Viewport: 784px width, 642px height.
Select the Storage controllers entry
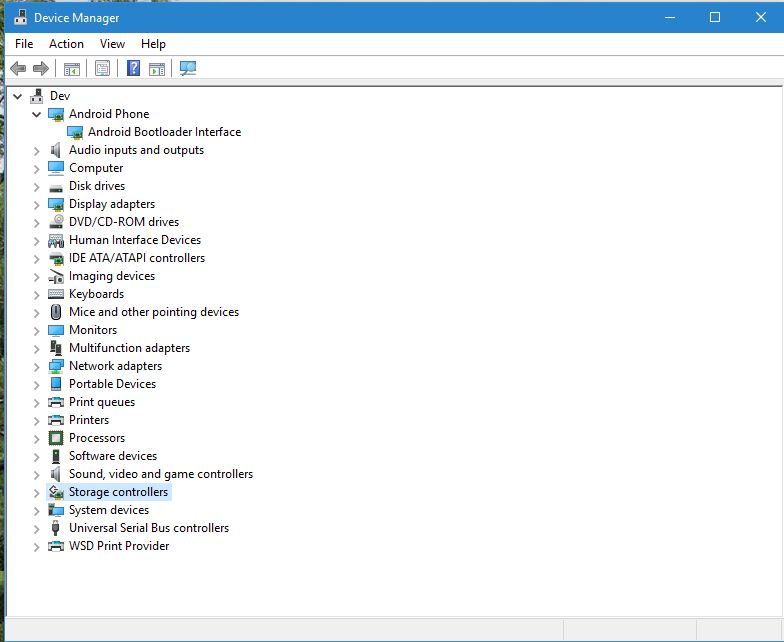point(118,492)
